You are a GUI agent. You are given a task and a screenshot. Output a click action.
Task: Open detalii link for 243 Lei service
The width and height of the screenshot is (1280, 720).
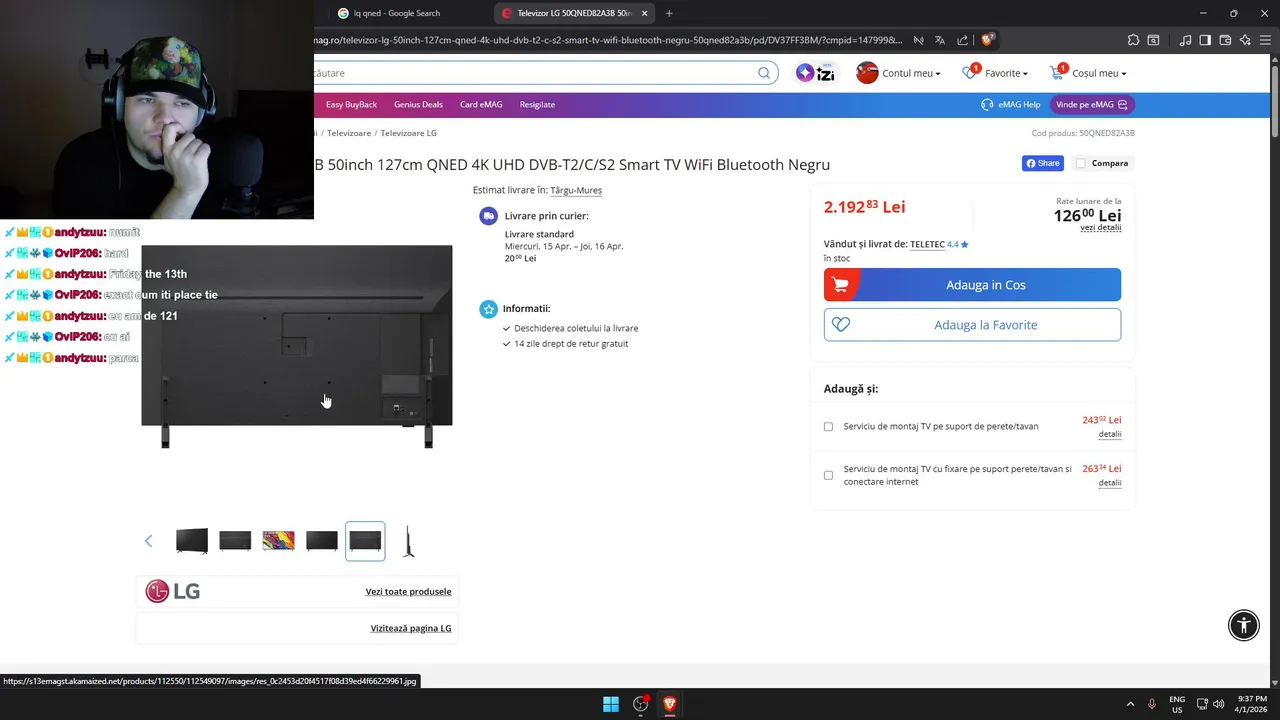1110,434
